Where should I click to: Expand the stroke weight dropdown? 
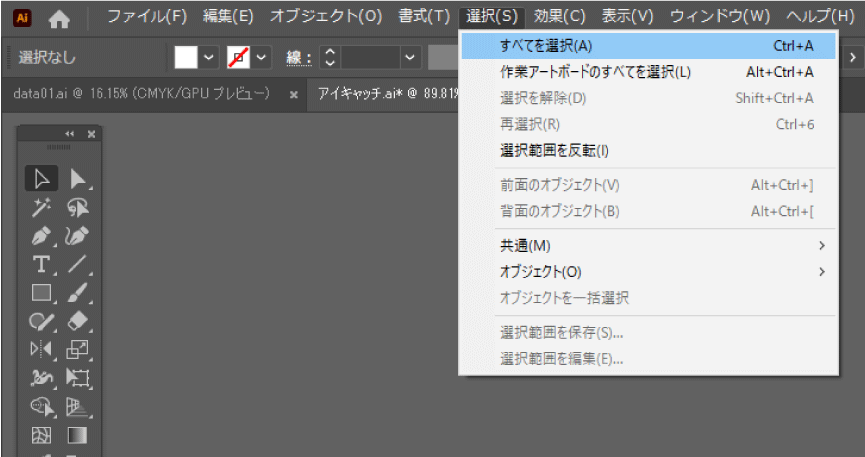pos(410,58)
